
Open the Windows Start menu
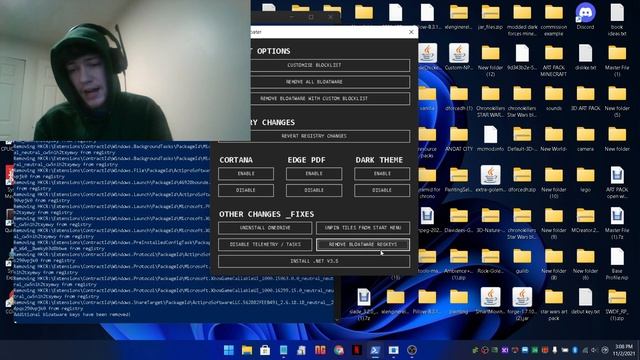[x=229, y=350]
